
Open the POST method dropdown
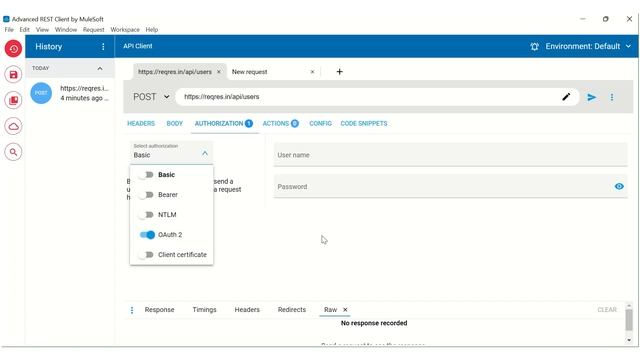[x=151, y=97]
